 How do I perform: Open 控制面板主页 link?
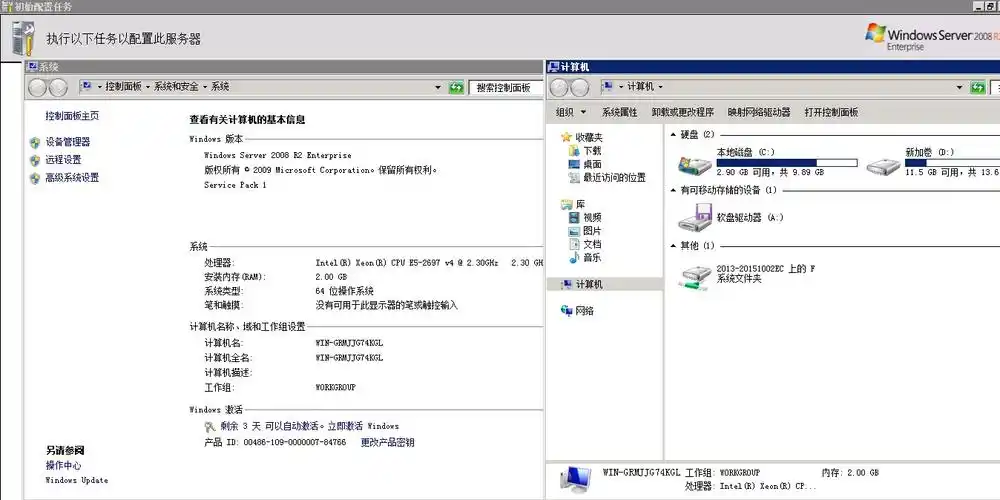point(72,116)
